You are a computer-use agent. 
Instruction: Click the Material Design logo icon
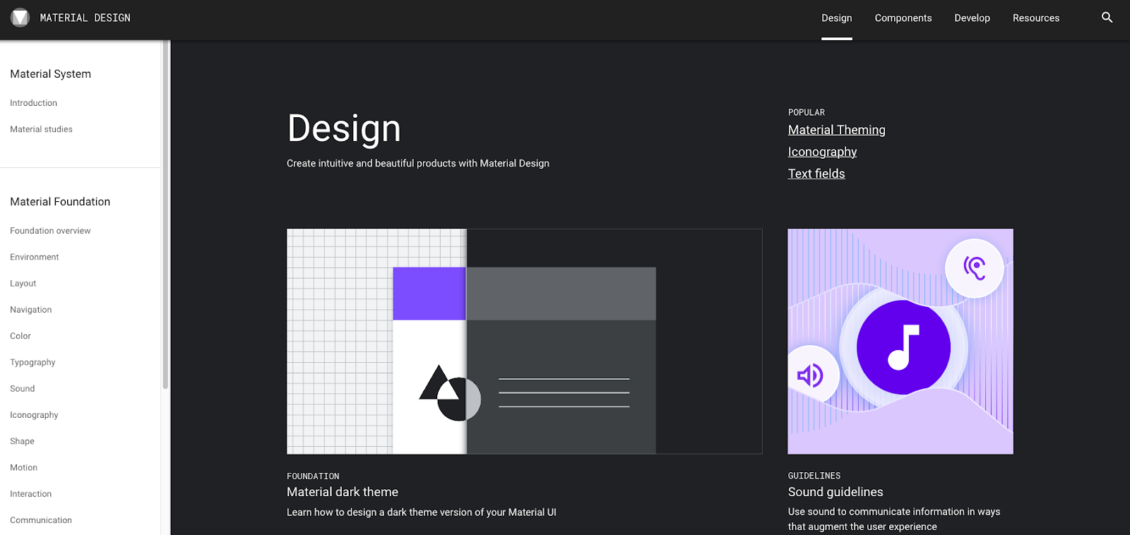(19, 18)
